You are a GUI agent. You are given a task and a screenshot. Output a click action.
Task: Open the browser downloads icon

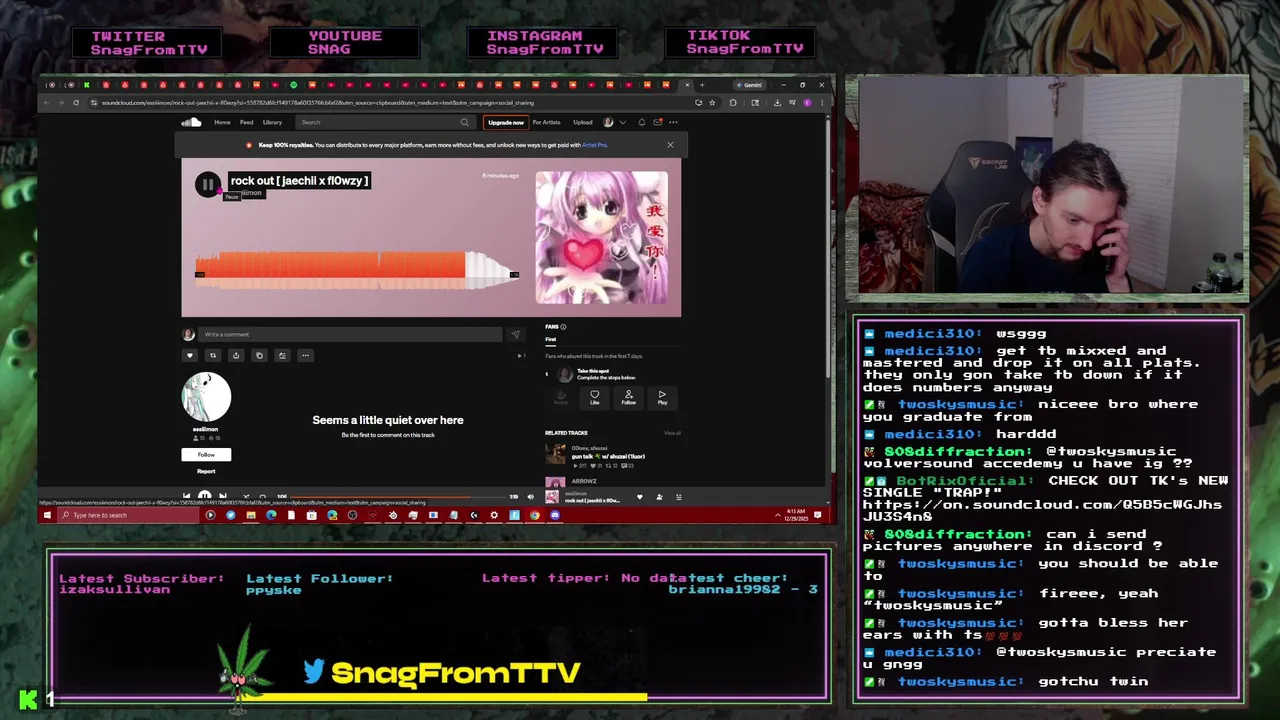(777, 102)
